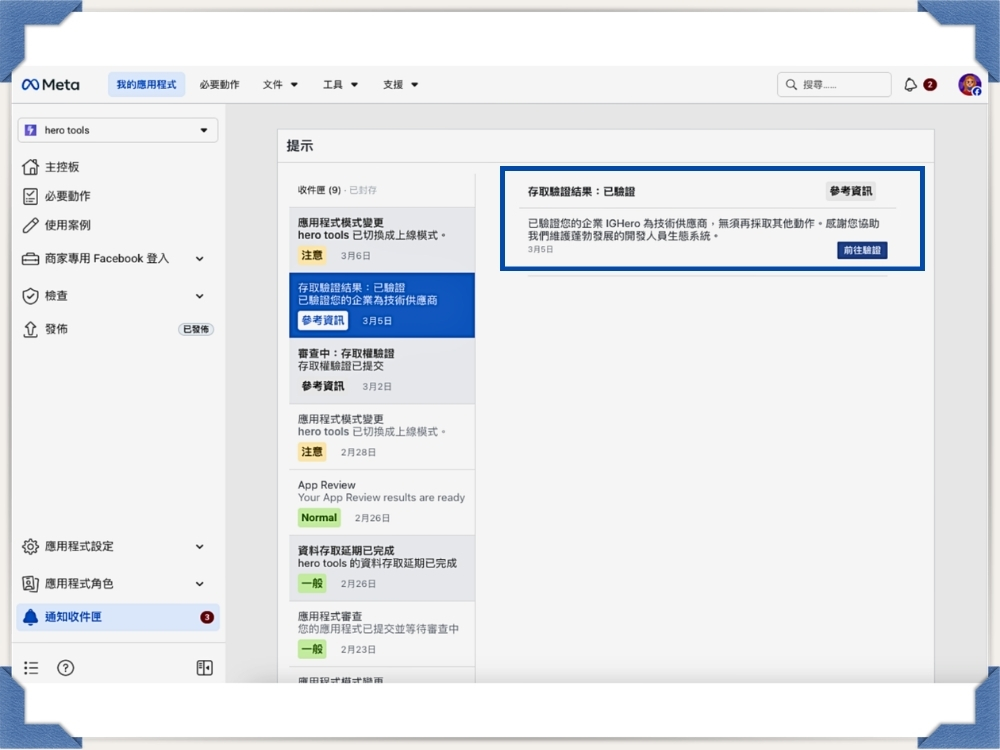Open the 主控板 (dashboard) home icon
Viewport: 1000px width, 750px height.
pyautogui.click(x=31, y=166)
